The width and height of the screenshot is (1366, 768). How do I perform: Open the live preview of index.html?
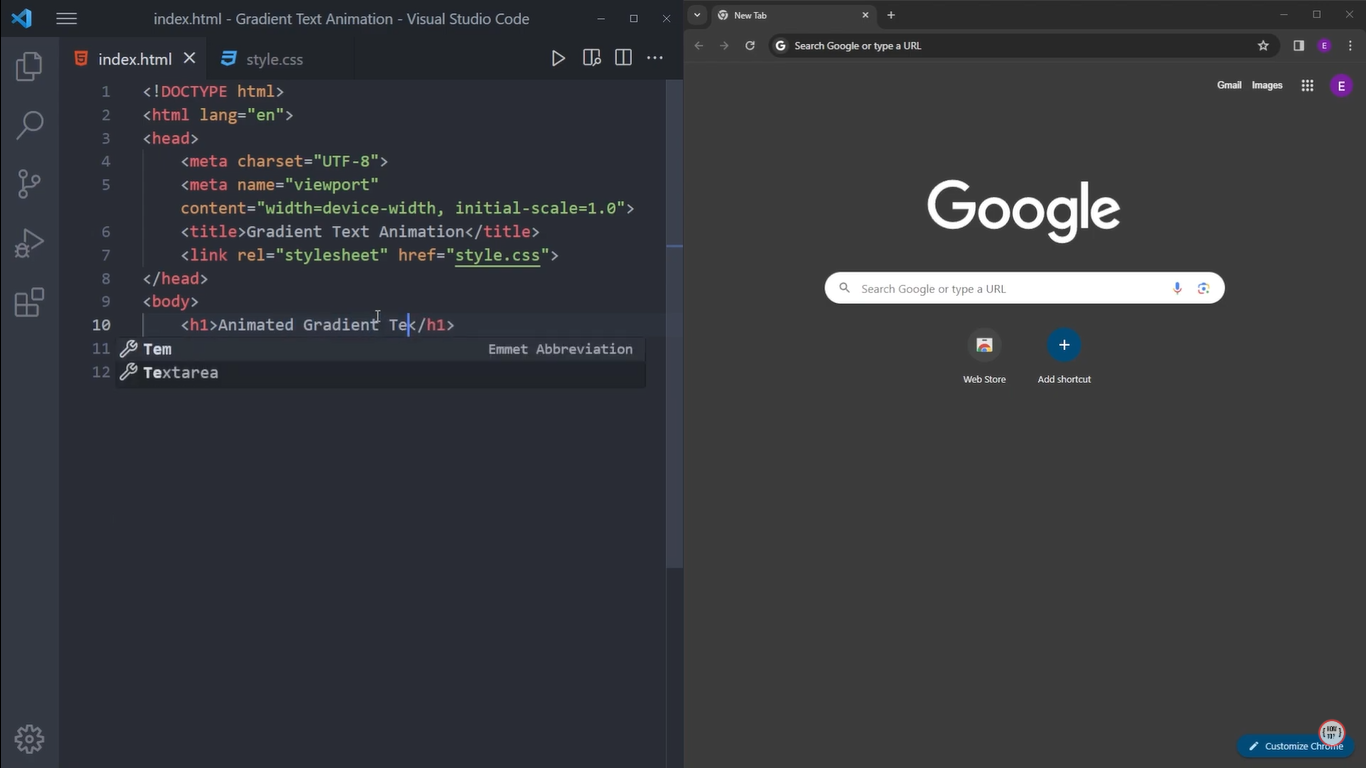591,58
